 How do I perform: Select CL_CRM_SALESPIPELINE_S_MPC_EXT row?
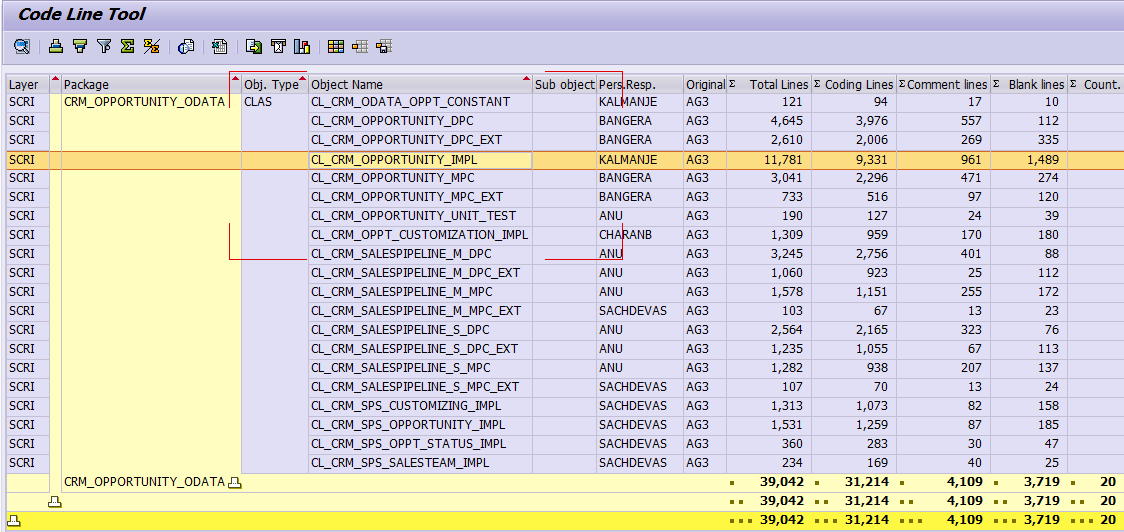click(415, 386)
